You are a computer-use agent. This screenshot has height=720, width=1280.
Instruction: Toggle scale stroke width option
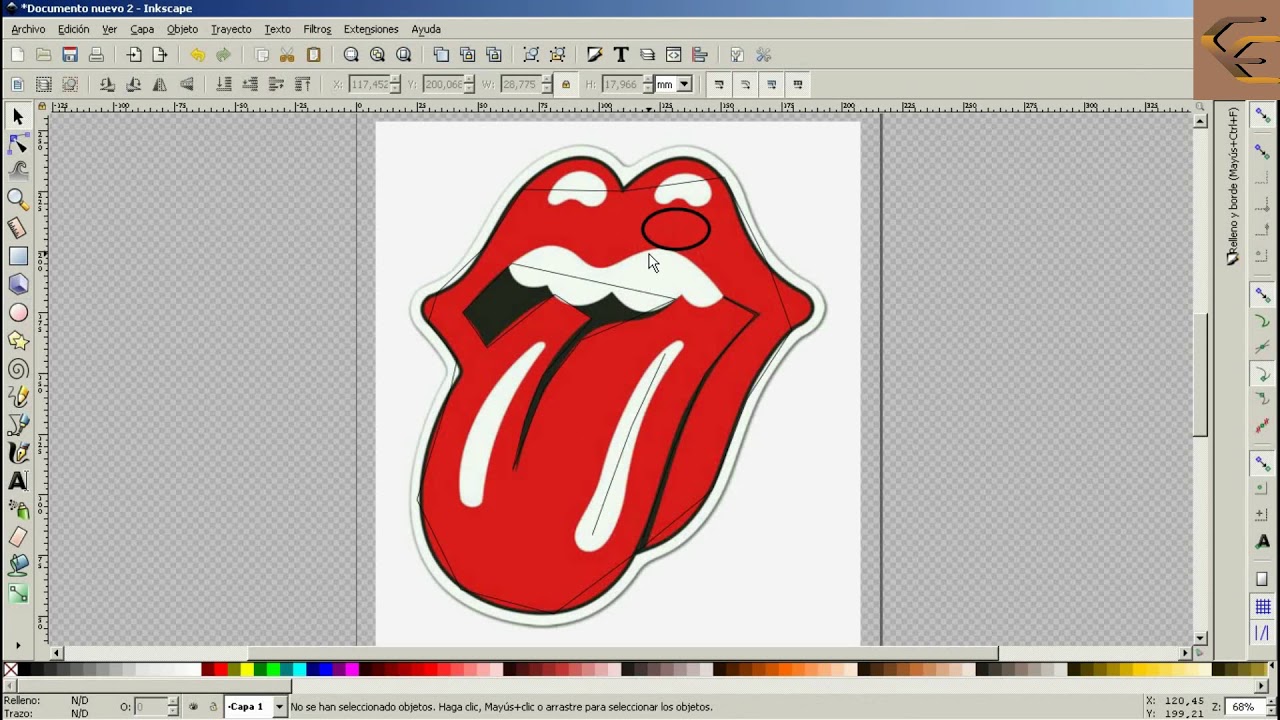tap(719, 85)
